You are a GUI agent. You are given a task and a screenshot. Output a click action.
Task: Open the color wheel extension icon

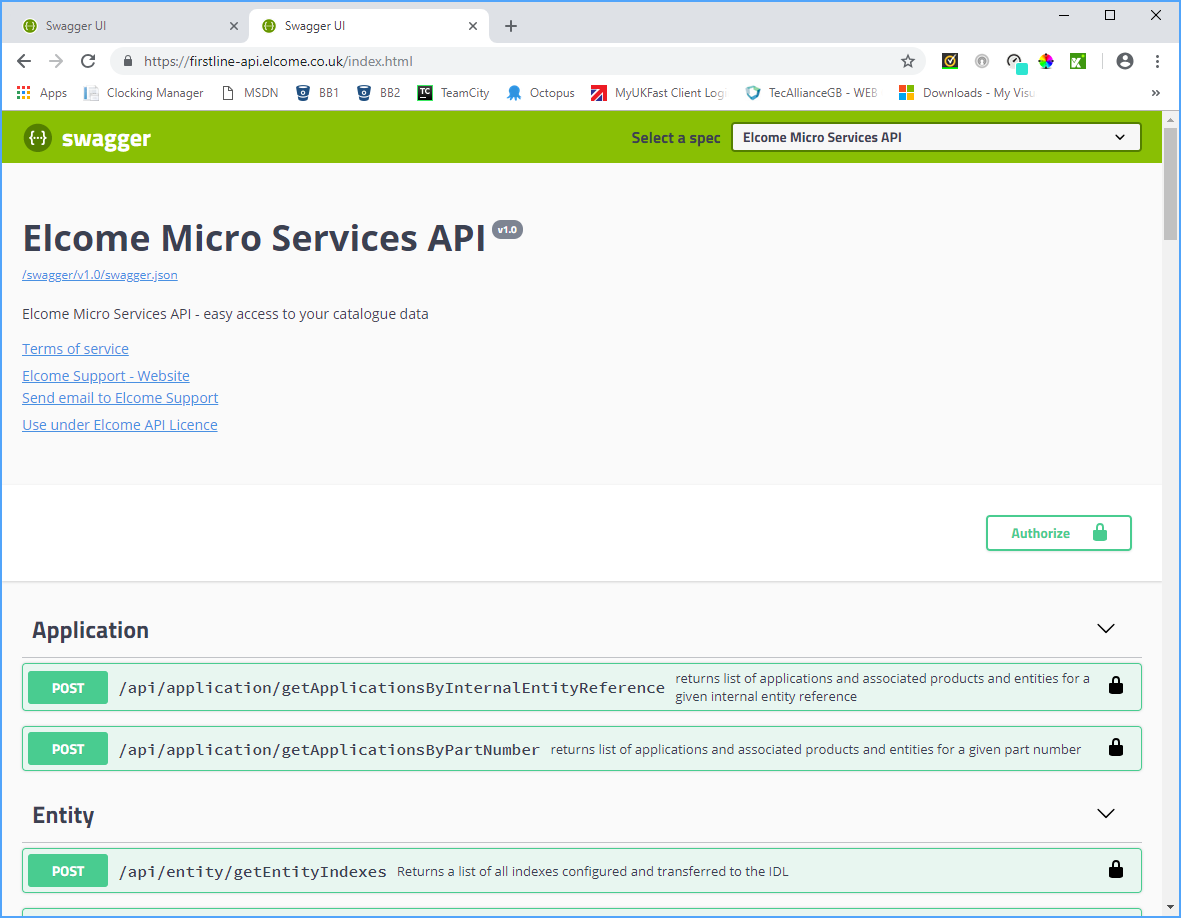[x=1045, y=61]
